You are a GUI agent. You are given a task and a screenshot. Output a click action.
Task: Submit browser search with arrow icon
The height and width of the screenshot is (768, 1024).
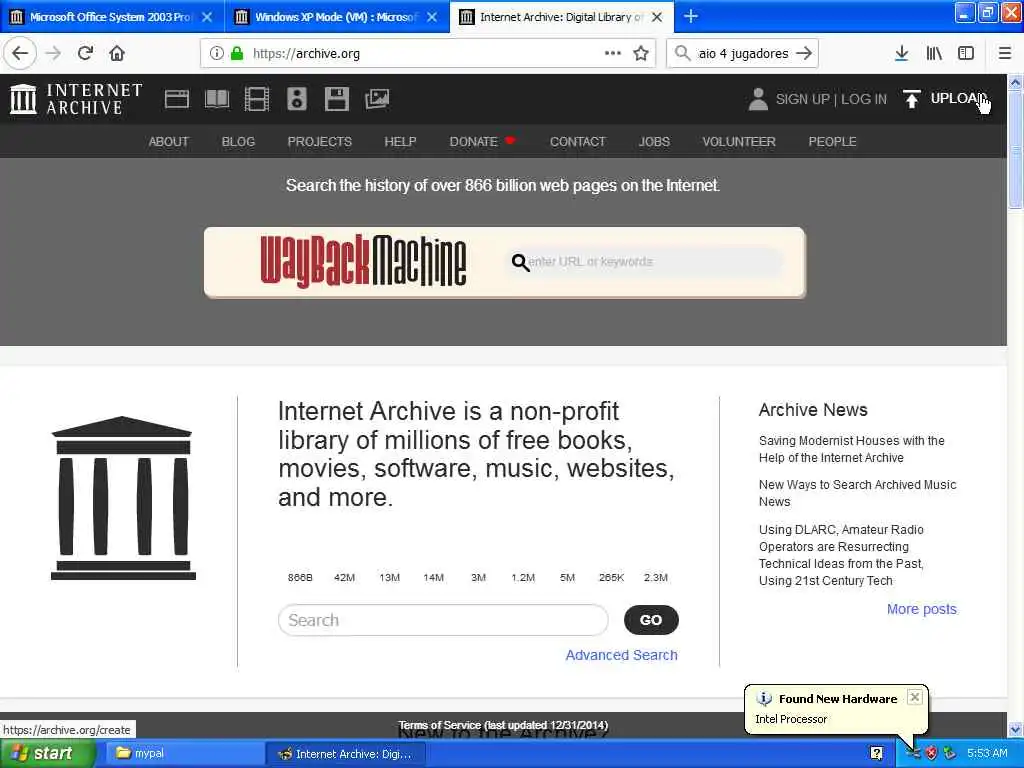pyautogui.click(x=804, y=54)
